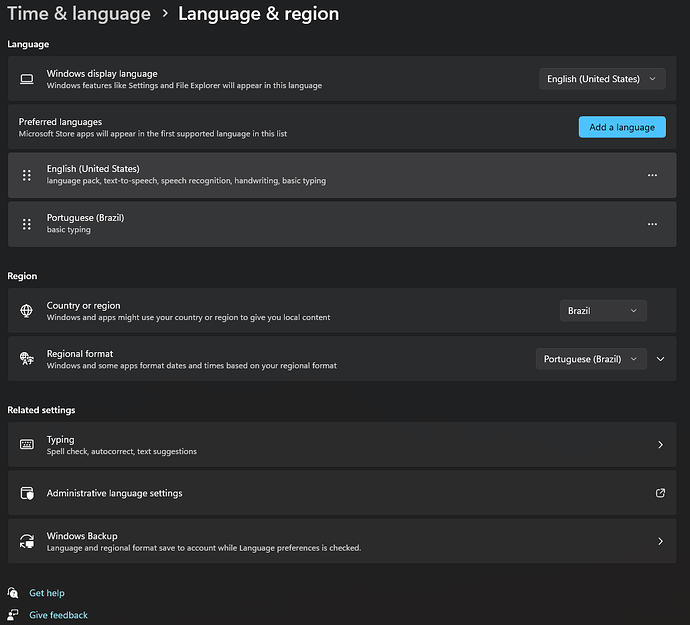The image size is (690, 625).
Task: Open the Windows Backup settings page
Action: point(340,541)
